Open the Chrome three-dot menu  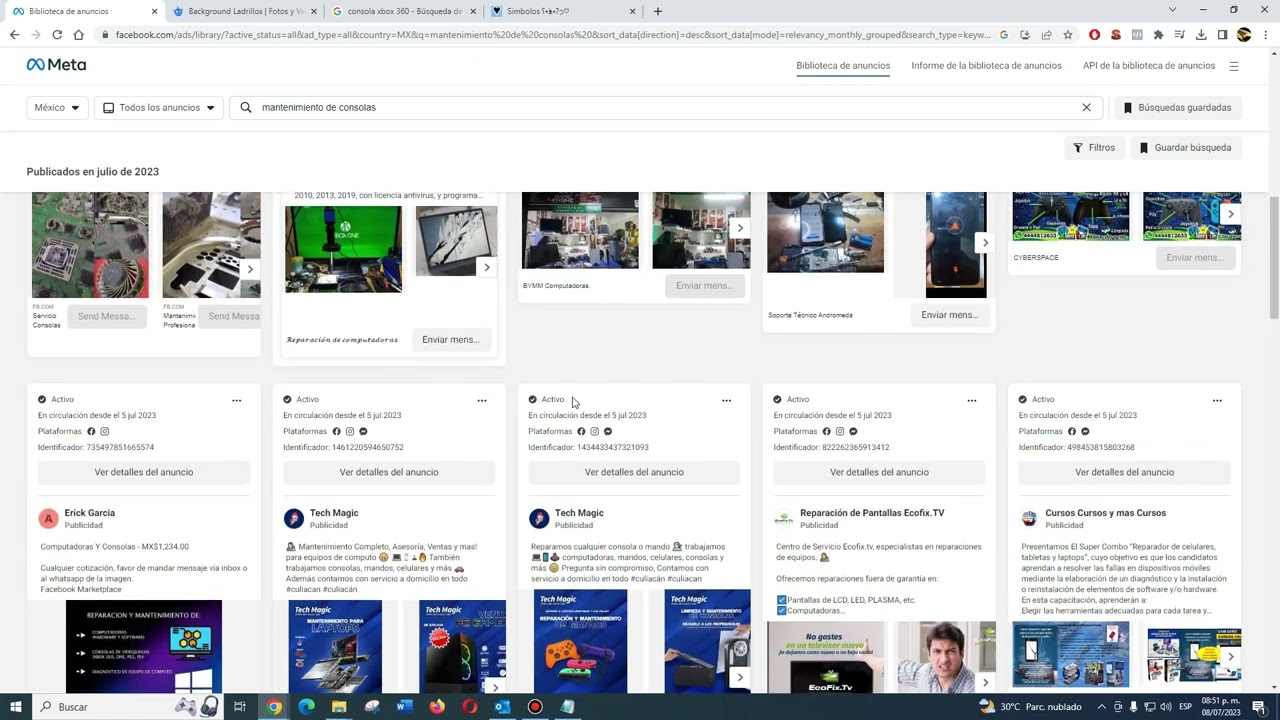[x=1265, y=35]
